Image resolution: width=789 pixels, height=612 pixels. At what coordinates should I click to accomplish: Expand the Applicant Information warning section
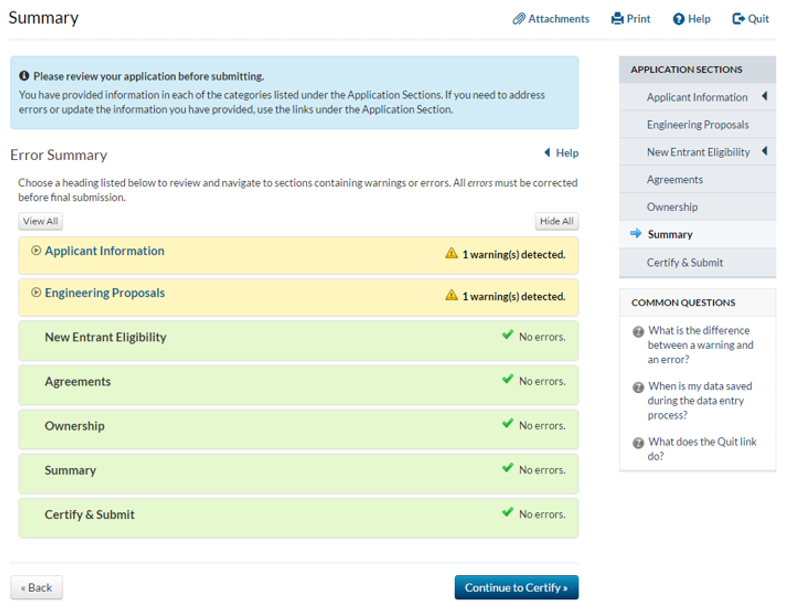point(104,251)
